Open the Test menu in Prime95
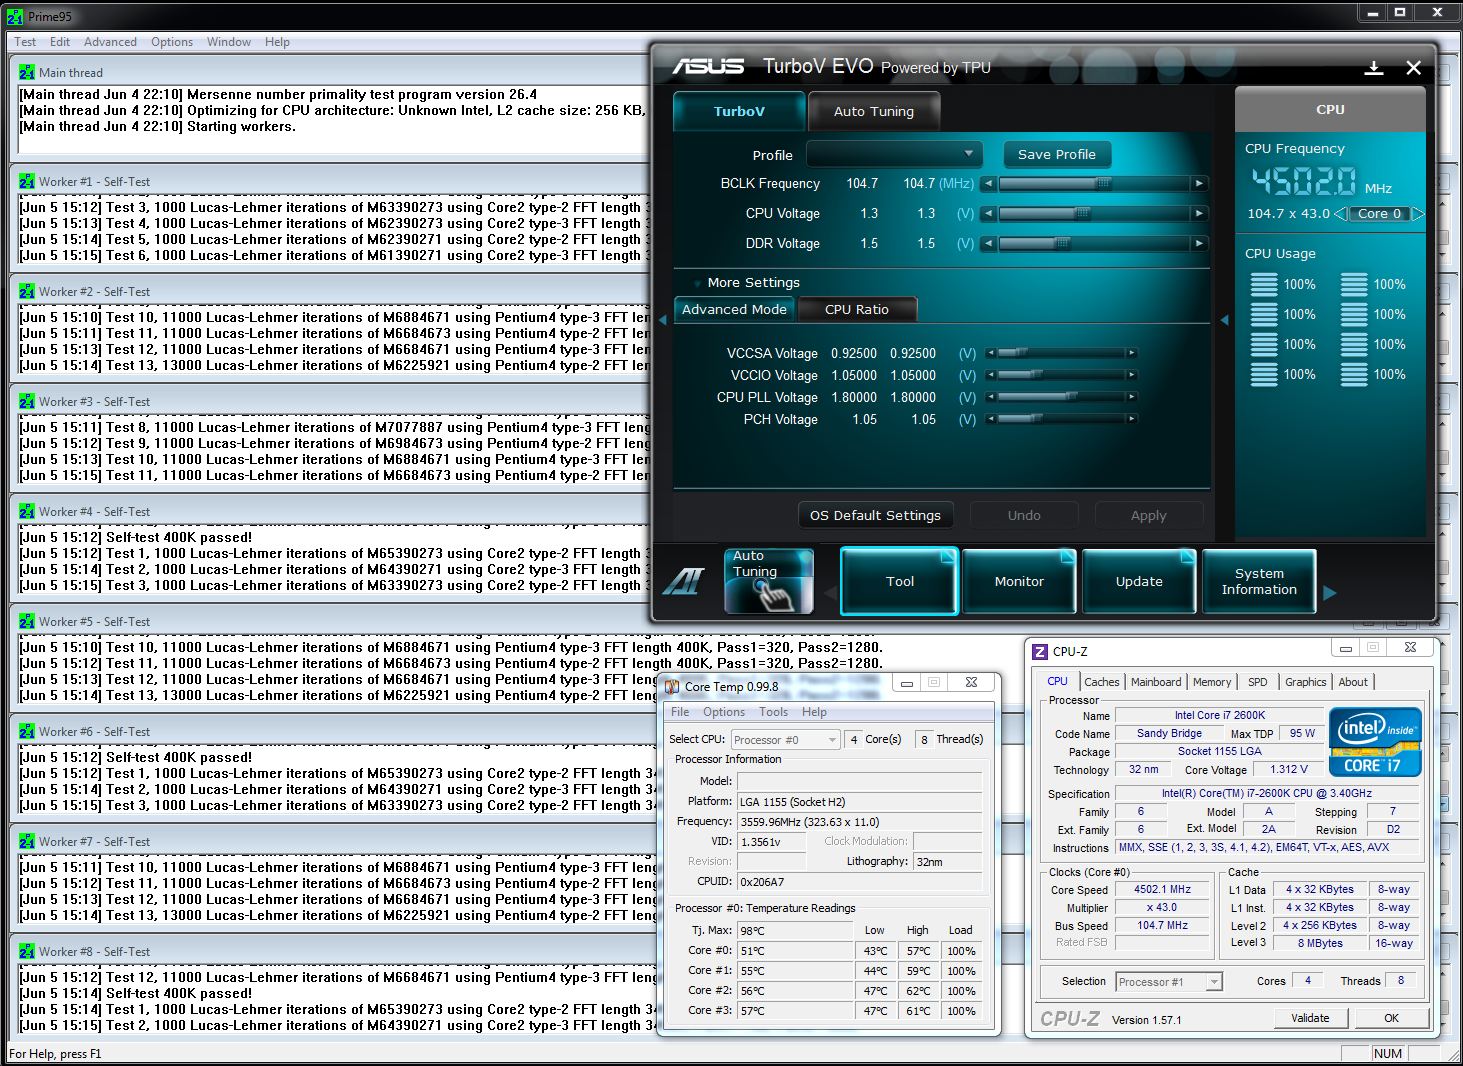The height and width of the screenshot is (1066, 1463). click(25, 42)
